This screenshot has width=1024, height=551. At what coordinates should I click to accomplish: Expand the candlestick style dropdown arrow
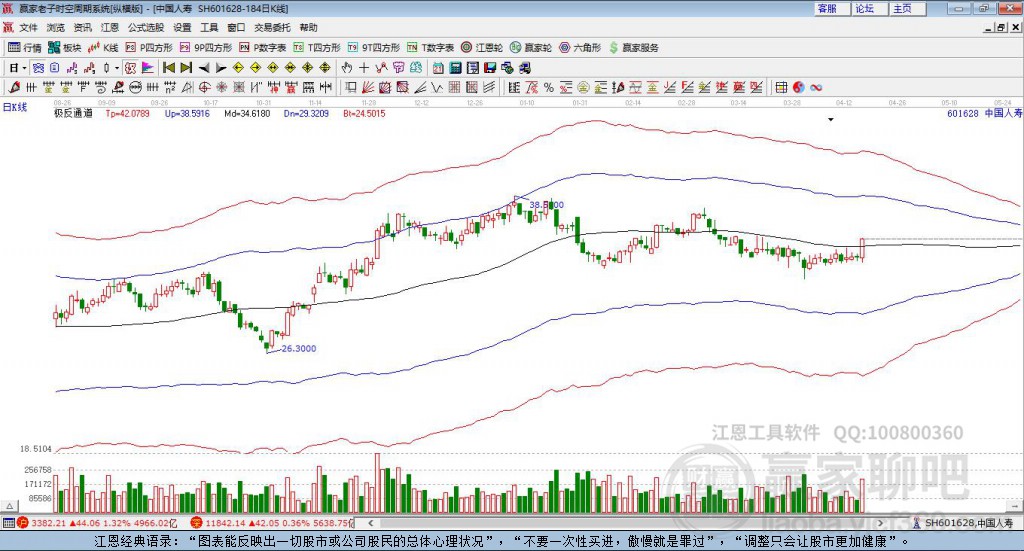coord(117,68)
